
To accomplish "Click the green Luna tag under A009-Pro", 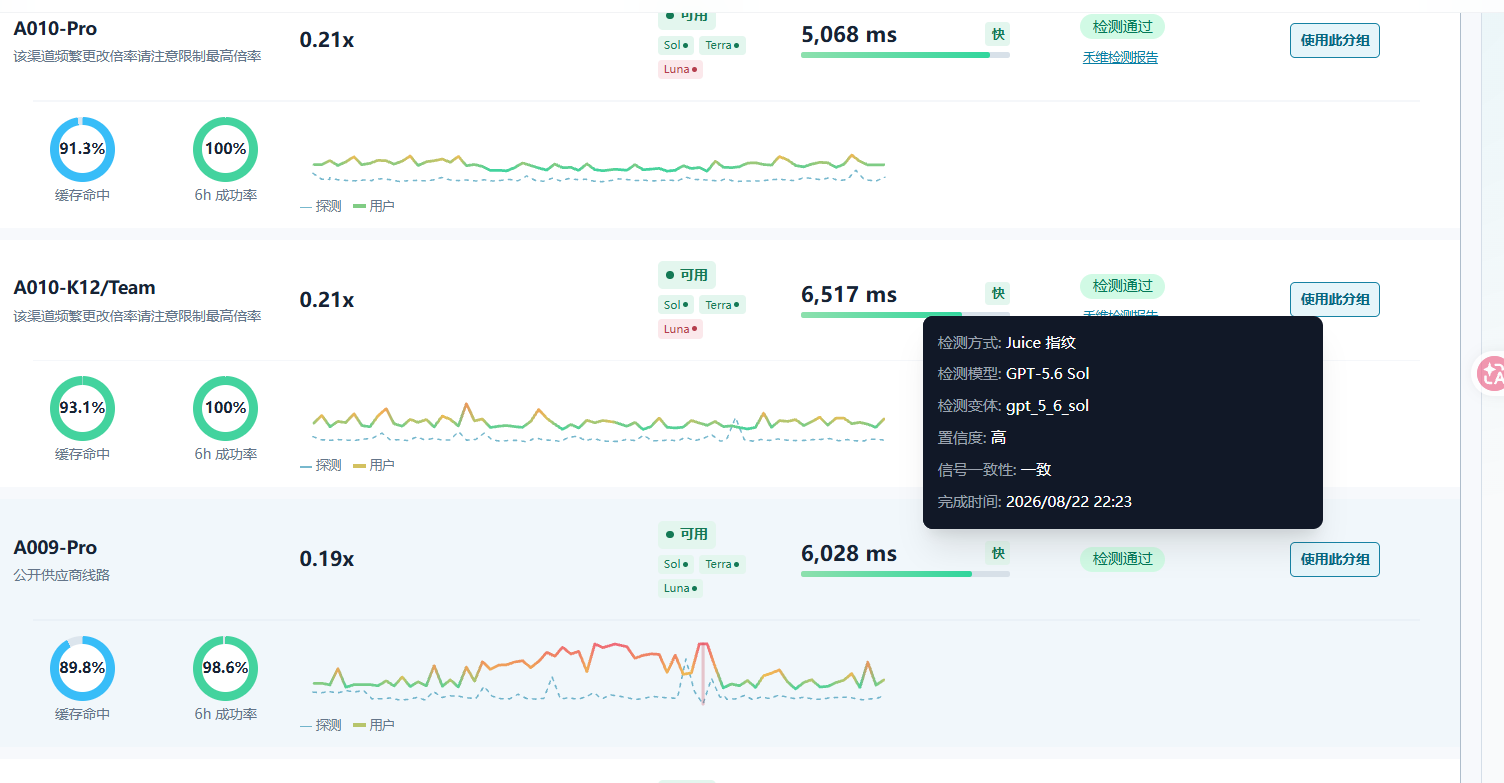I will 680,588.
